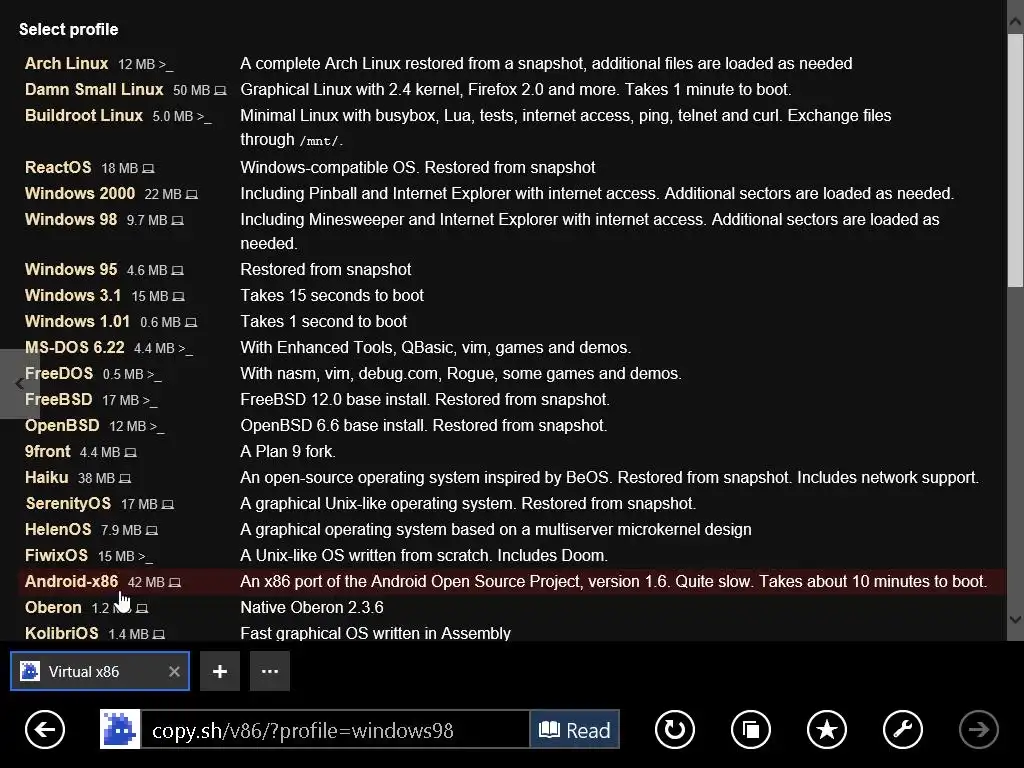The image size is (1024, 768).
Task: Add page to favorites with star icon
Action: tap(827, 729)
